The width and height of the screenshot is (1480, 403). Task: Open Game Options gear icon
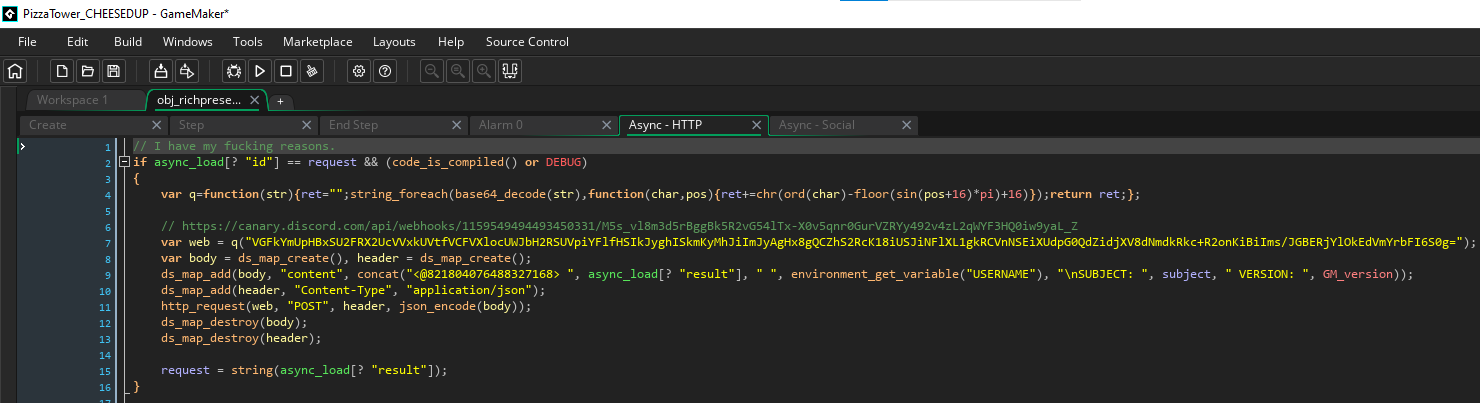click(359, 71)
